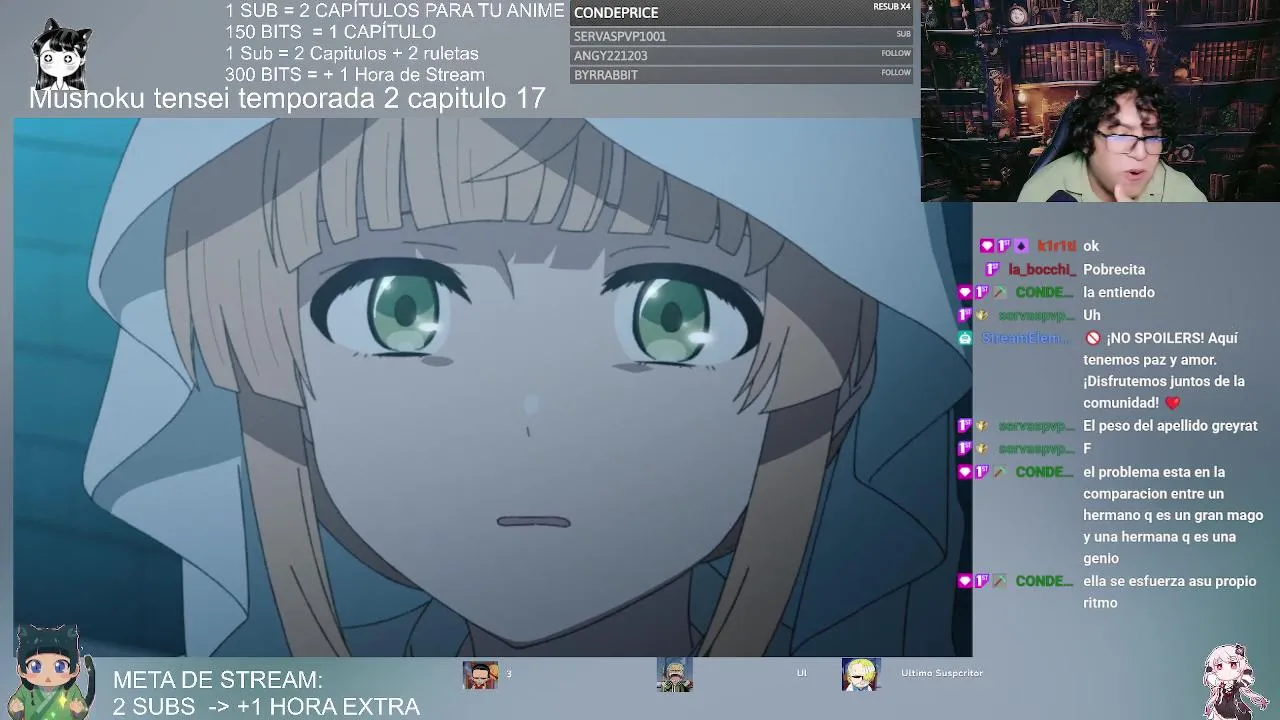The height and width of the screenshot is (720, 1280).
Task: Select the Zoro avatar in bottom bar
Action: (x=675, y=675)
